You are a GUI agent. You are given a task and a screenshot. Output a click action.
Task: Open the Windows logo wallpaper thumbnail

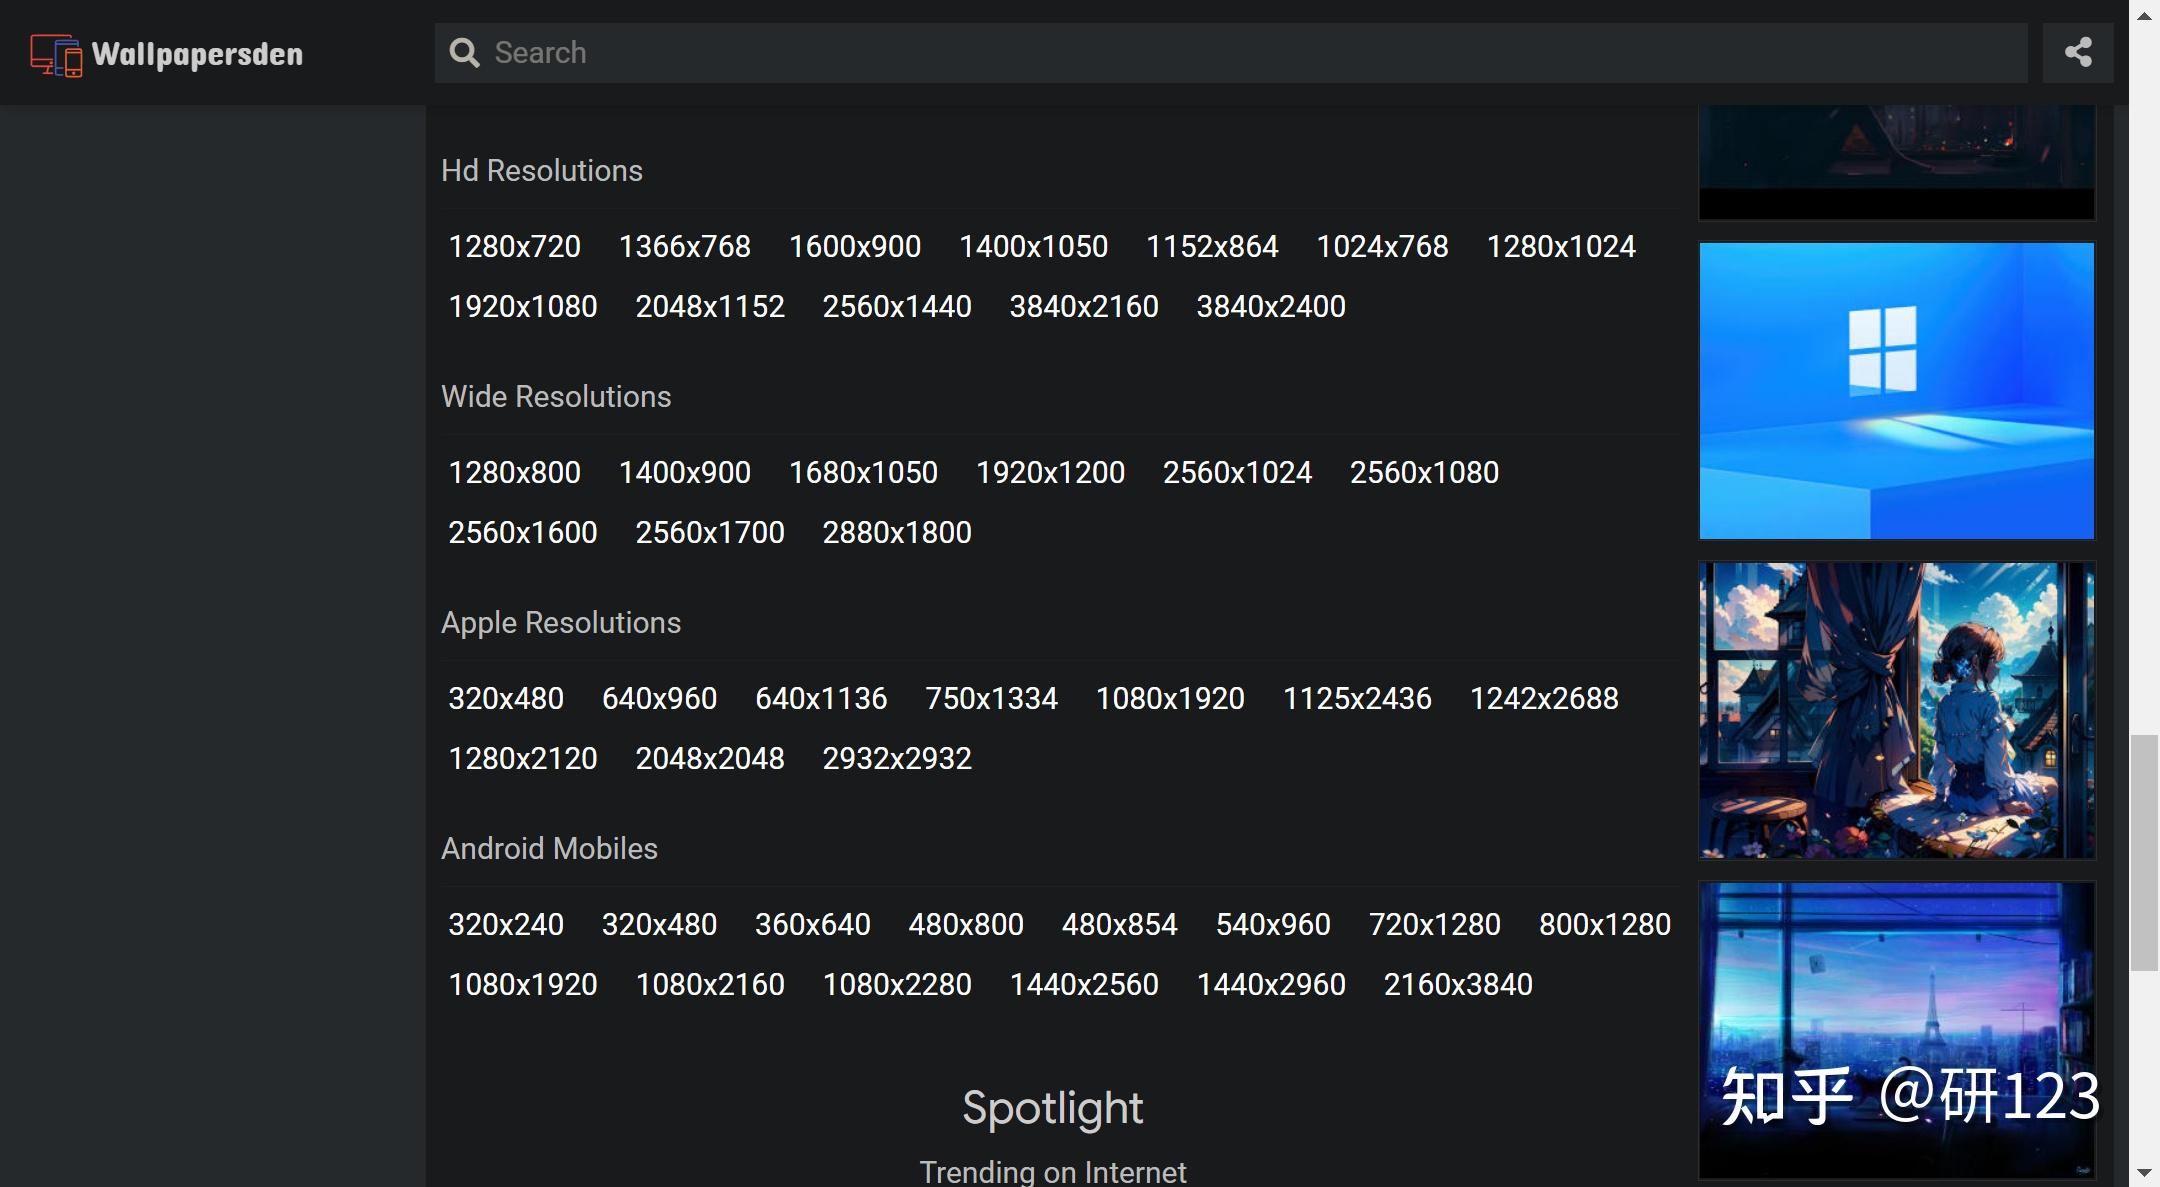(1896, 391)
